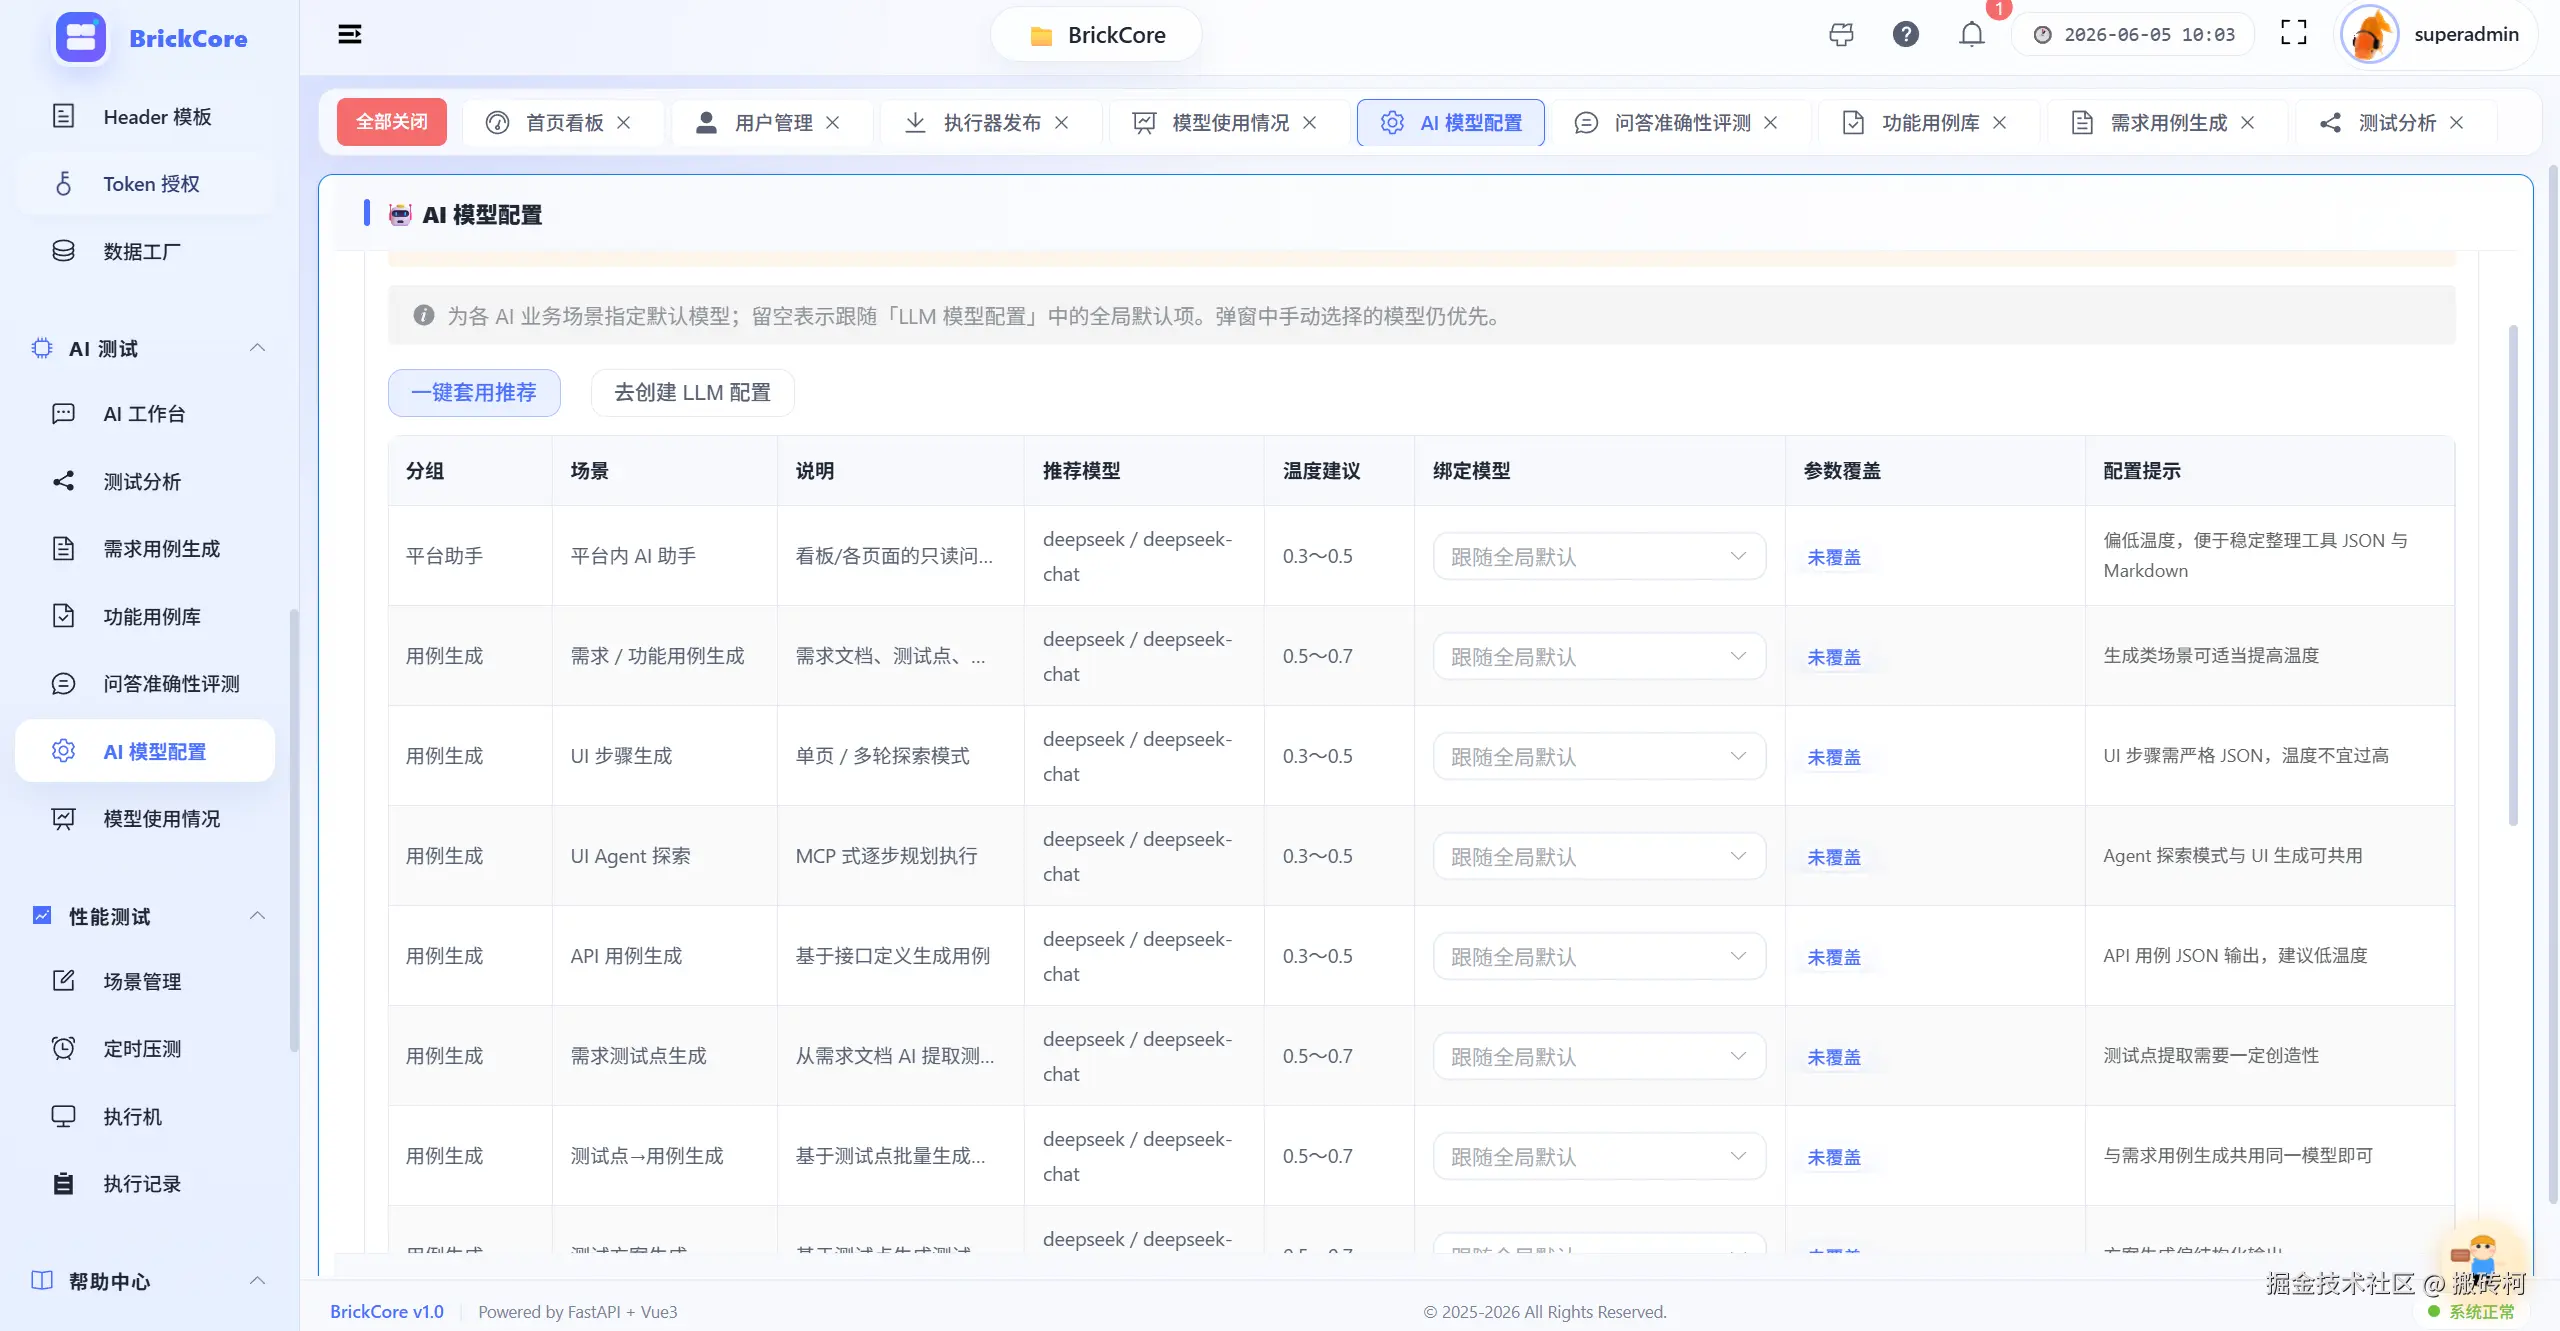Screen dimensions: 2560x1331
Task: Click 未覆盖 link in API 用例生成 row
Action: [1834, 957]
